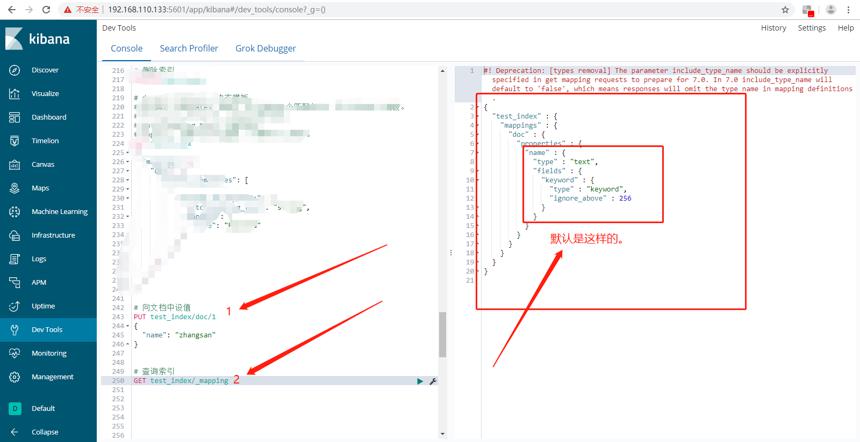Viewport: 860px width, 442px height.
Task: Click the editor vertical scrollbar thumb
Action: [443, 335]
